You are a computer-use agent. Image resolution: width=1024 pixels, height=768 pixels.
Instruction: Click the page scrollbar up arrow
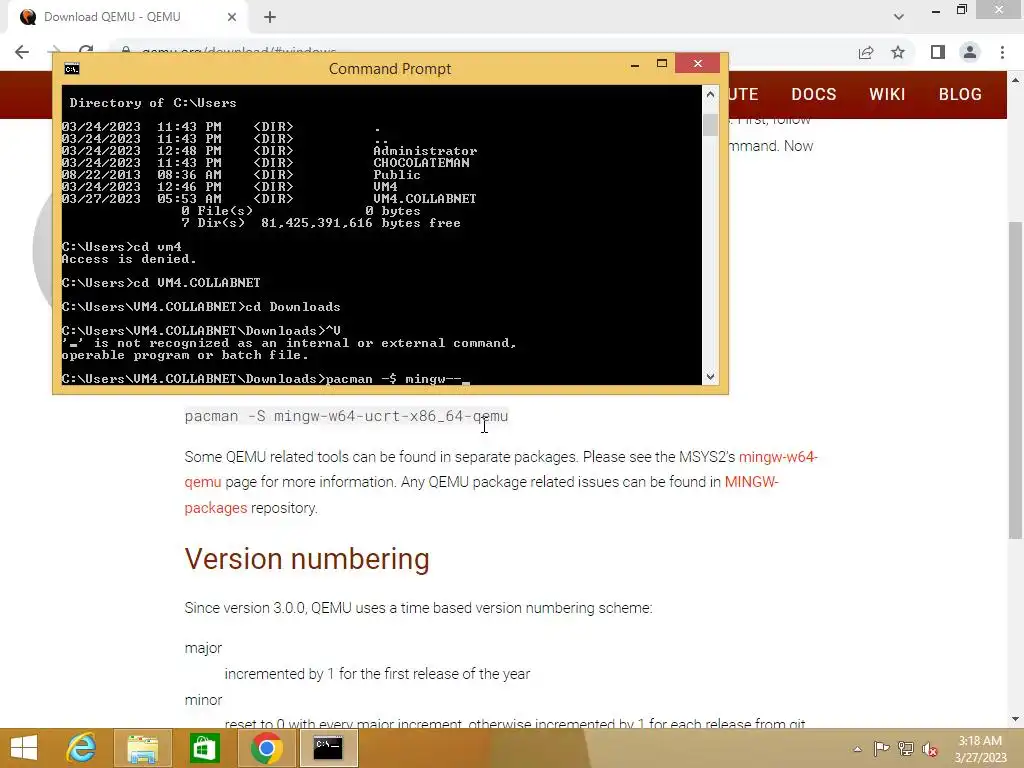(1015, 80)
